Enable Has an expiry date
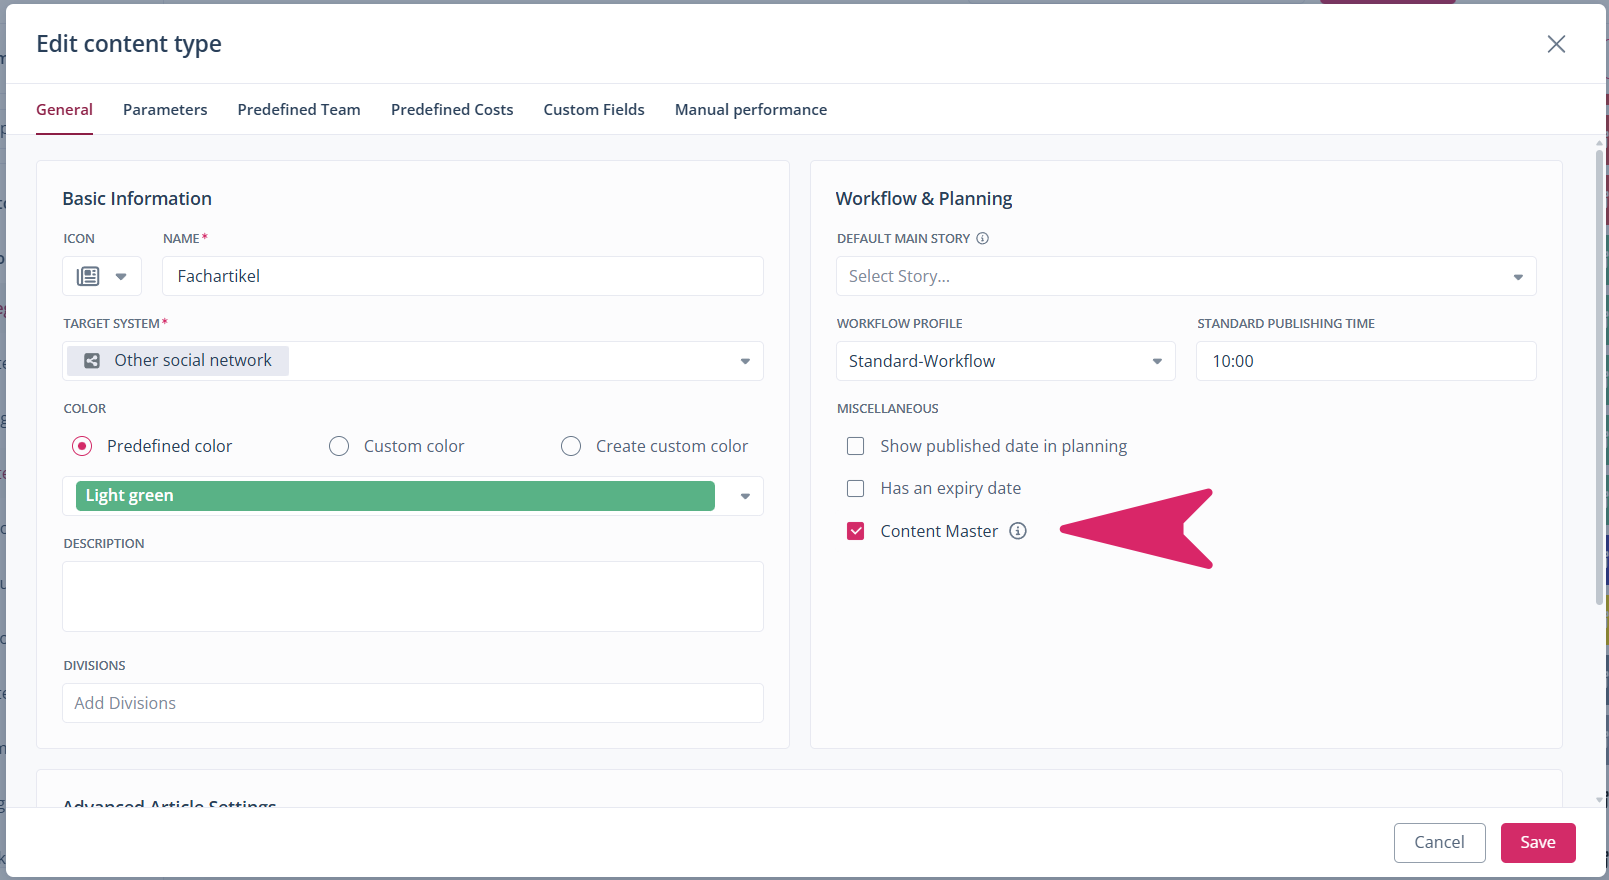 855,489
